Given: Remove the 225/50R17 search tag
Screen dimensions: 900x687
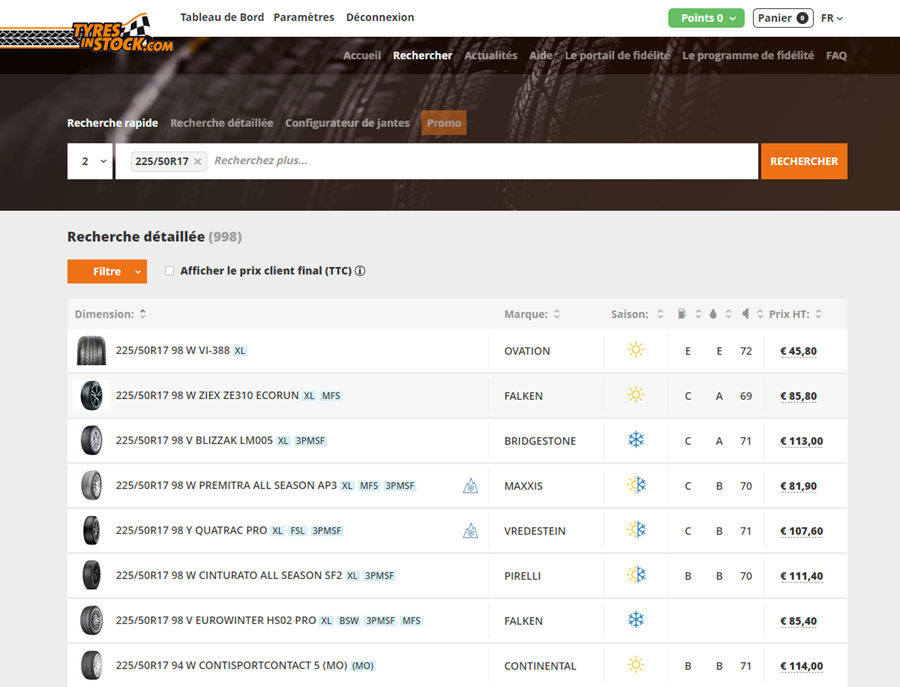Looking at the screenshot, I should click(x=197, y=162).
